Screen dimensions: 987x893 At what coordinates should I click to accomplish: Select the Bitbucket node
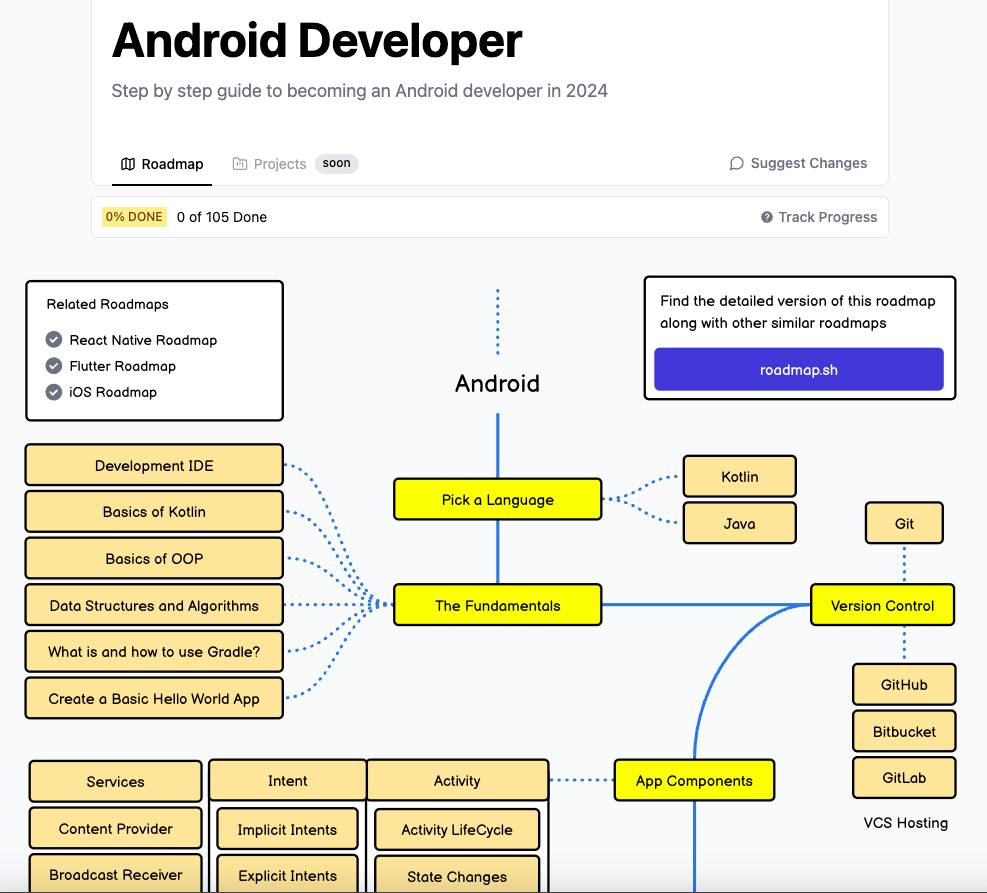(x=904, y=731)
